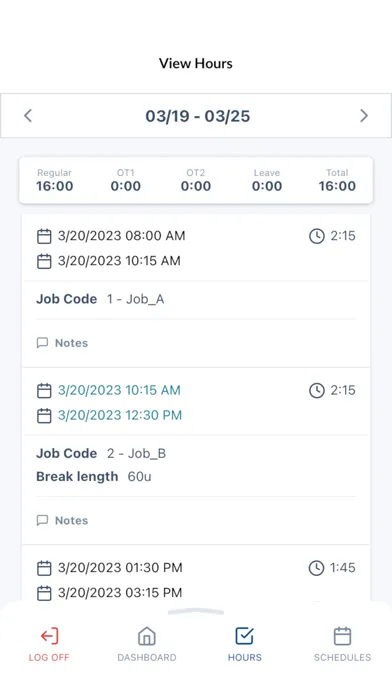The image size is (392, 696).
Task: Tap the clock icon next to 1:45
Action: click(x=317, y=568)
